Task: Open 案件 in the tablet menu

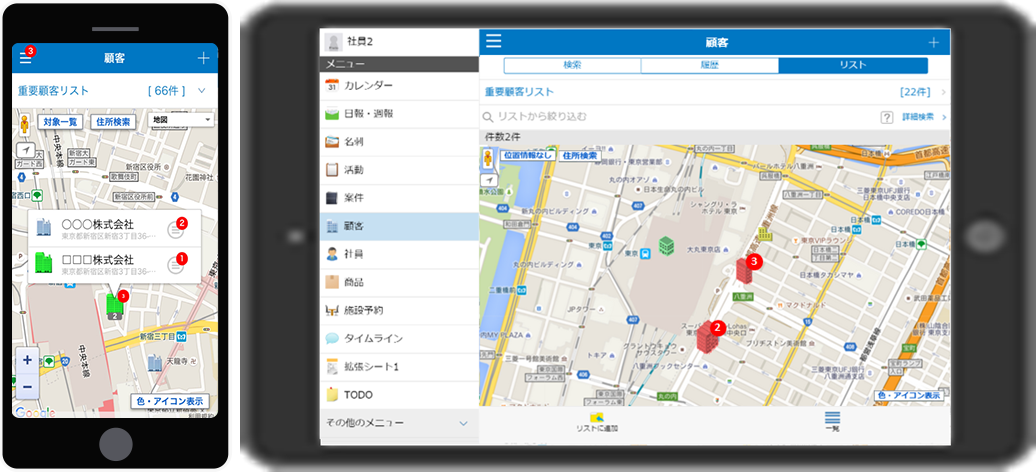Action: coord(400,198)
